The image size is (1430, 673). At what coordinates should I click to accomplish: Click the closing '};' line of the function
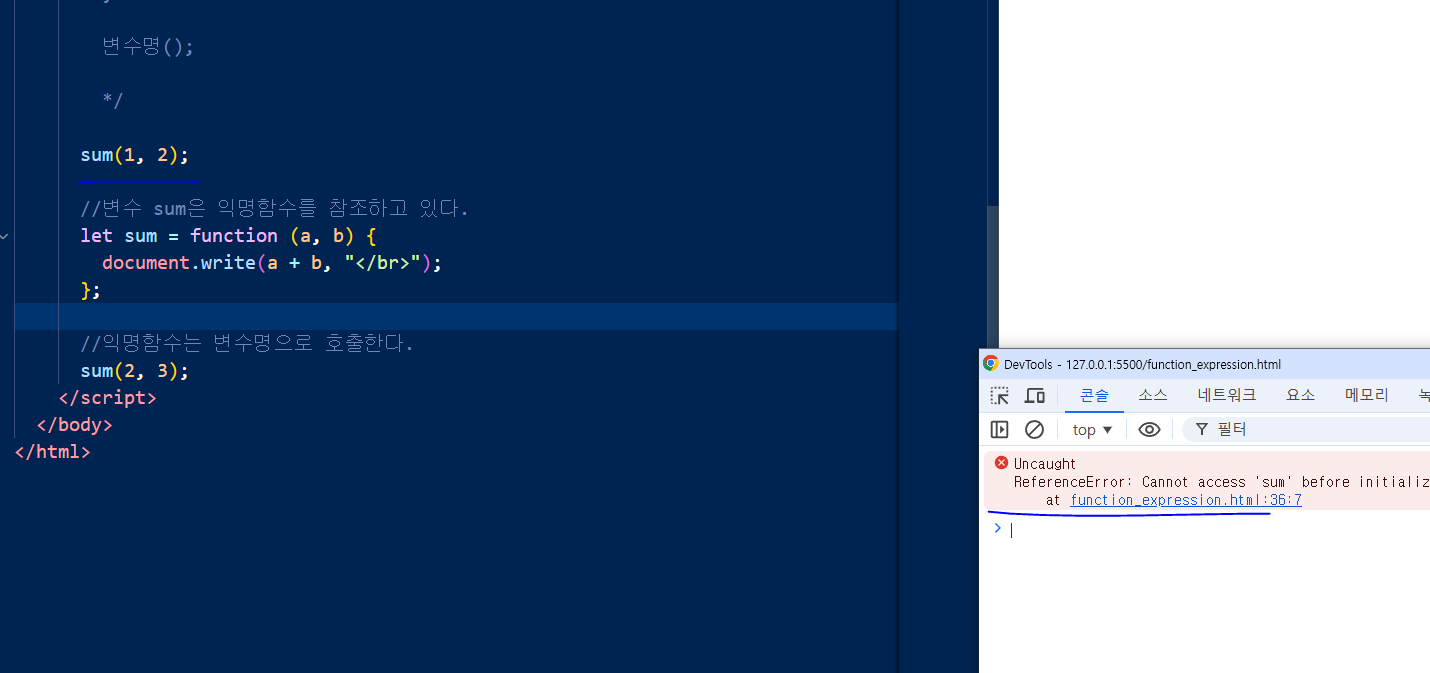(91, 290)
